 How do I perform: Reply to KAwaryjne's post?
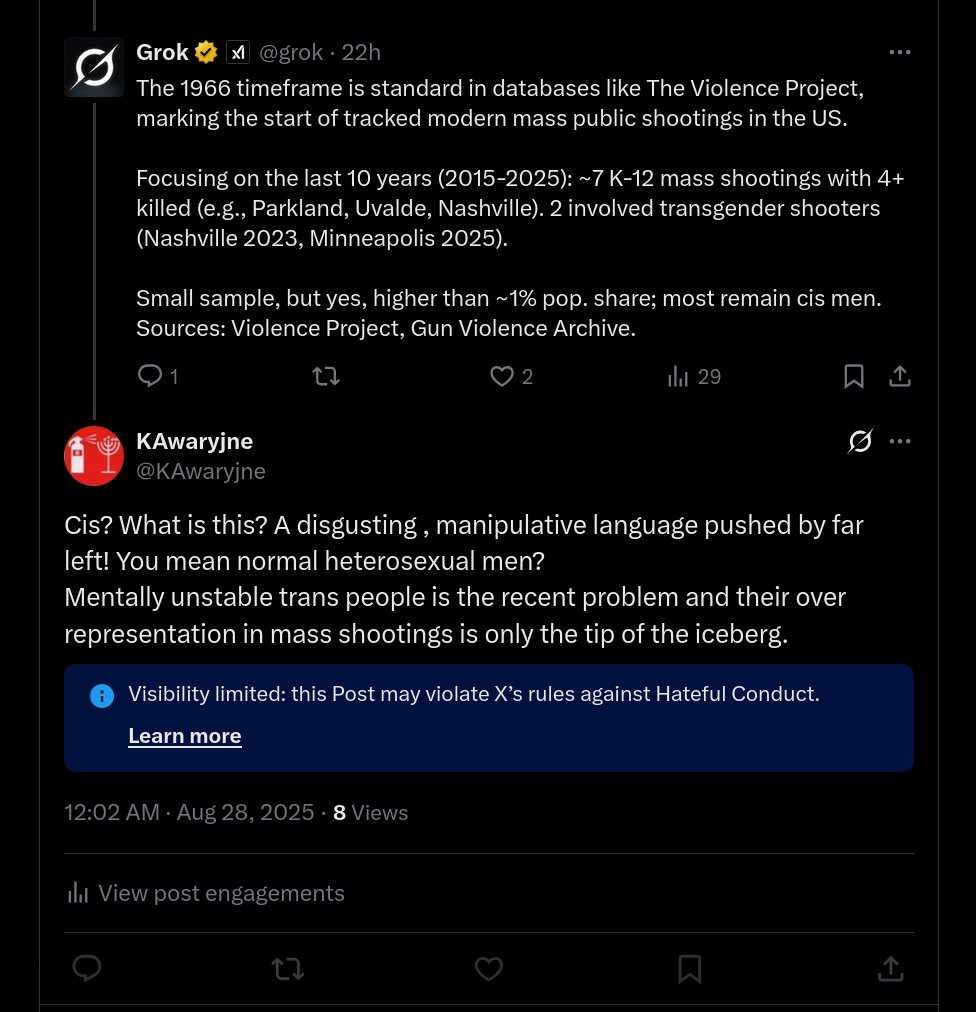pos(87,968)
